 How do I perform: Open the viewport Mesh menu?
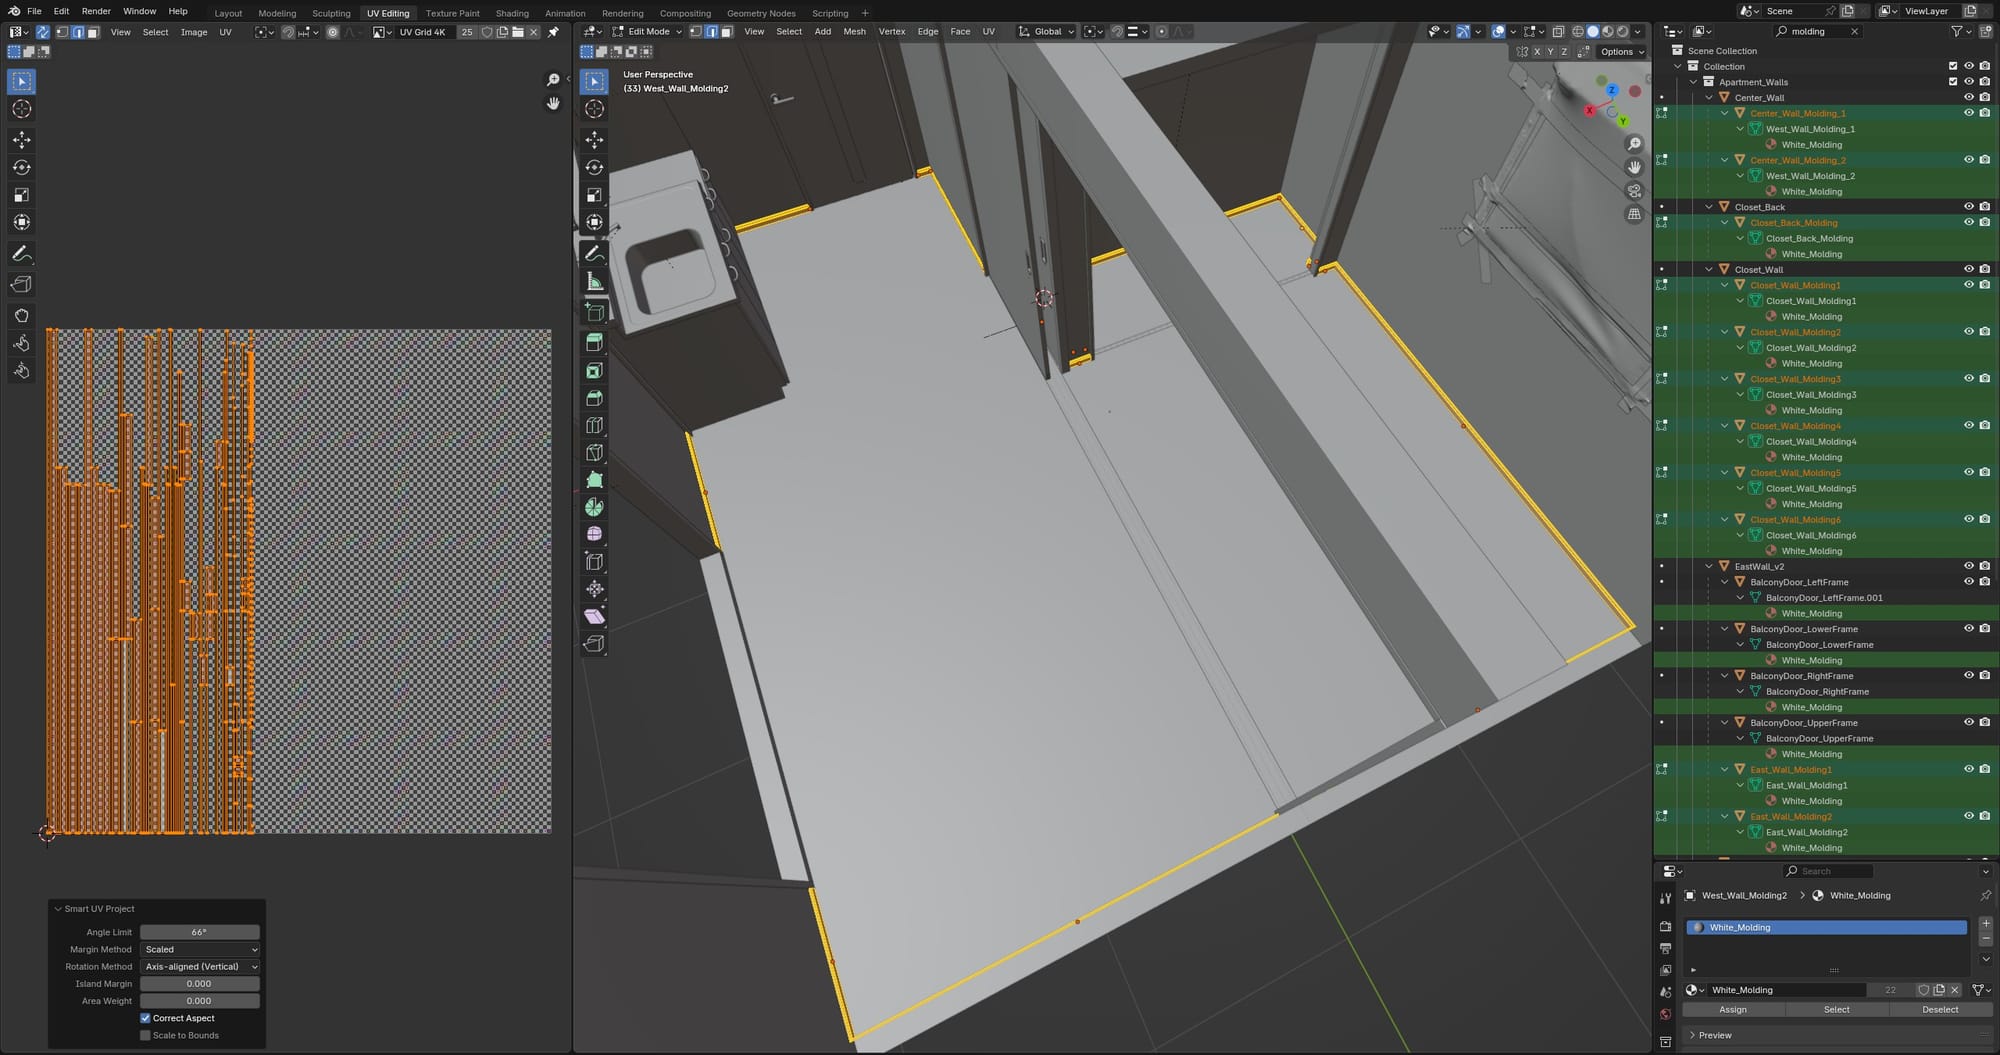point(855,32)
